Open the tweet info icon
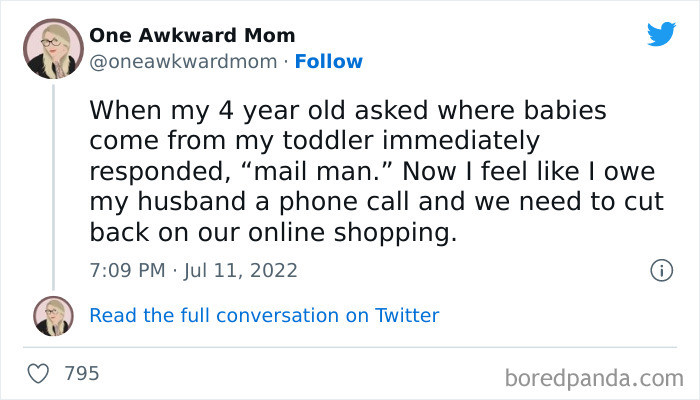700x400 pixels. [660, 270]
